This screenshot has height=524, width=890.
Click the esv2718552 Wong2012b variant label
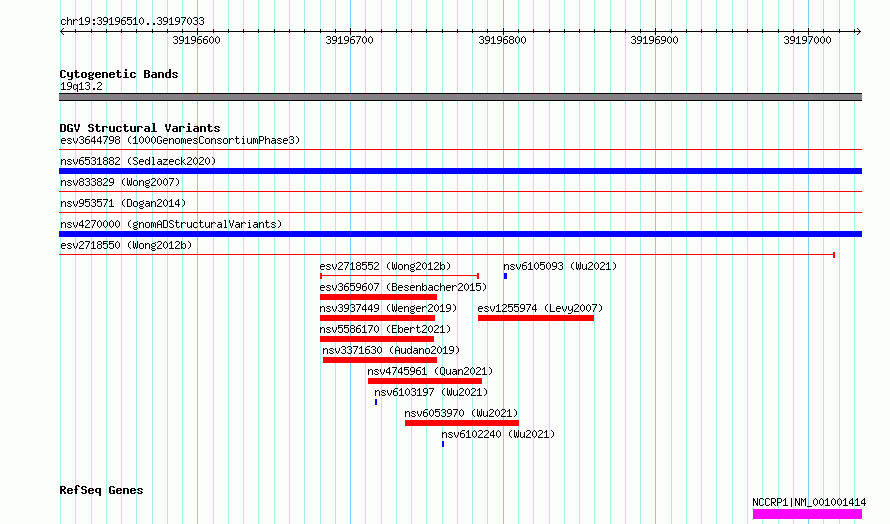coord(385,266)
